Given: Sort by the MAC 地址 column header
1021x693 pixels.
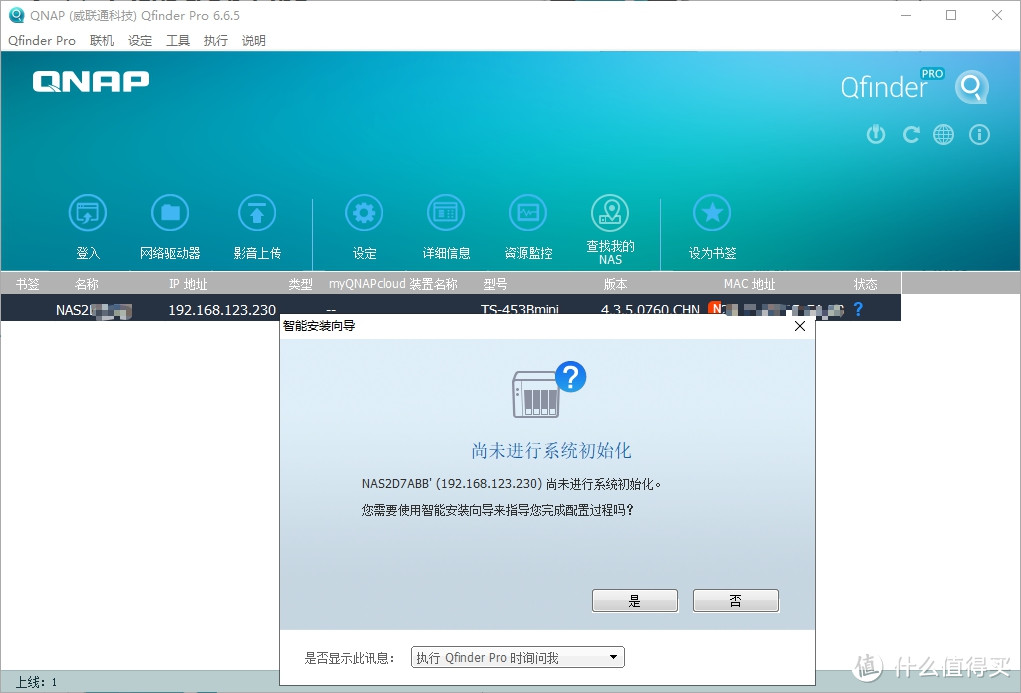Looking at the screenshot, I should 749,284.
